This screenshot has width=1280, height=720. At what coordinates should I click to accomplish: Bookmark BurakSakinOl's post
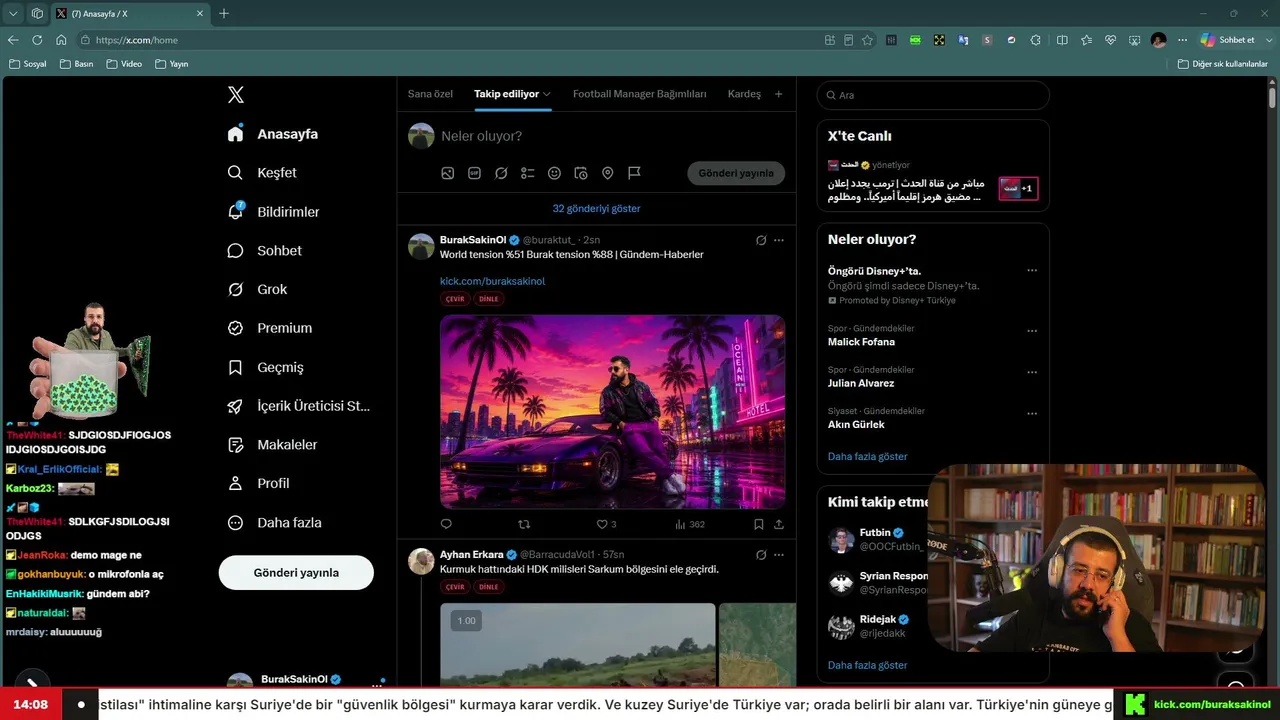759,524
